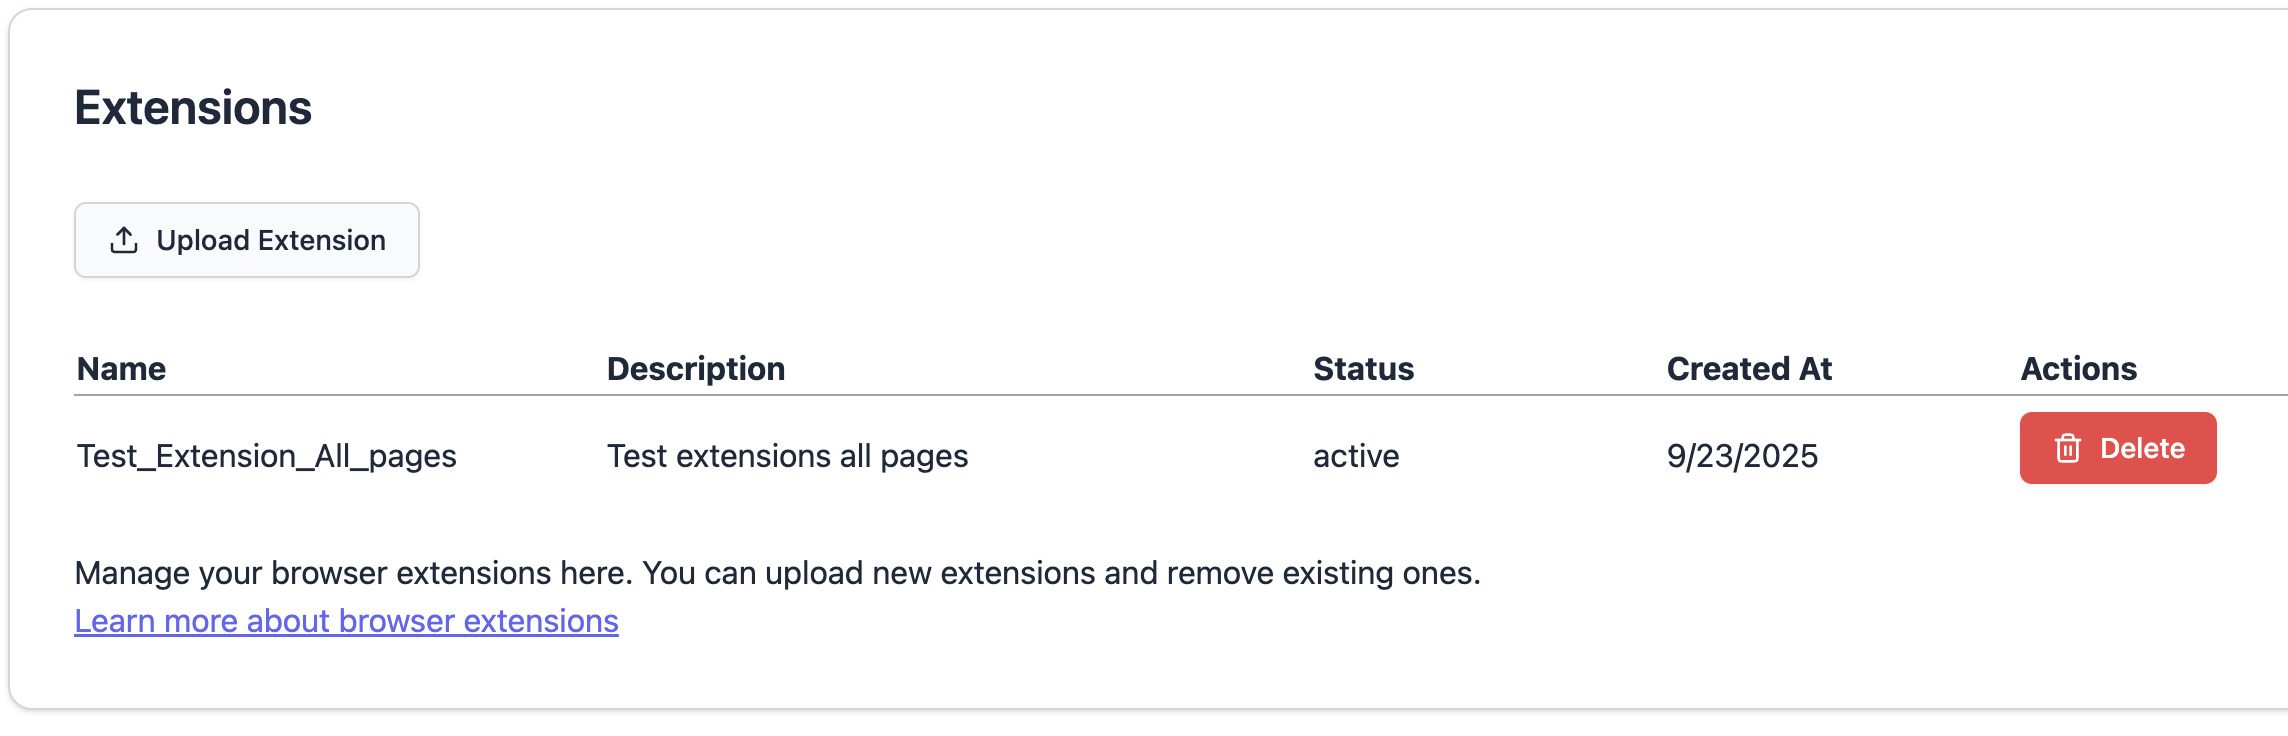Click the trash can icon
The width and height of the screenshot is (2288, 736).
point(2067,448)
